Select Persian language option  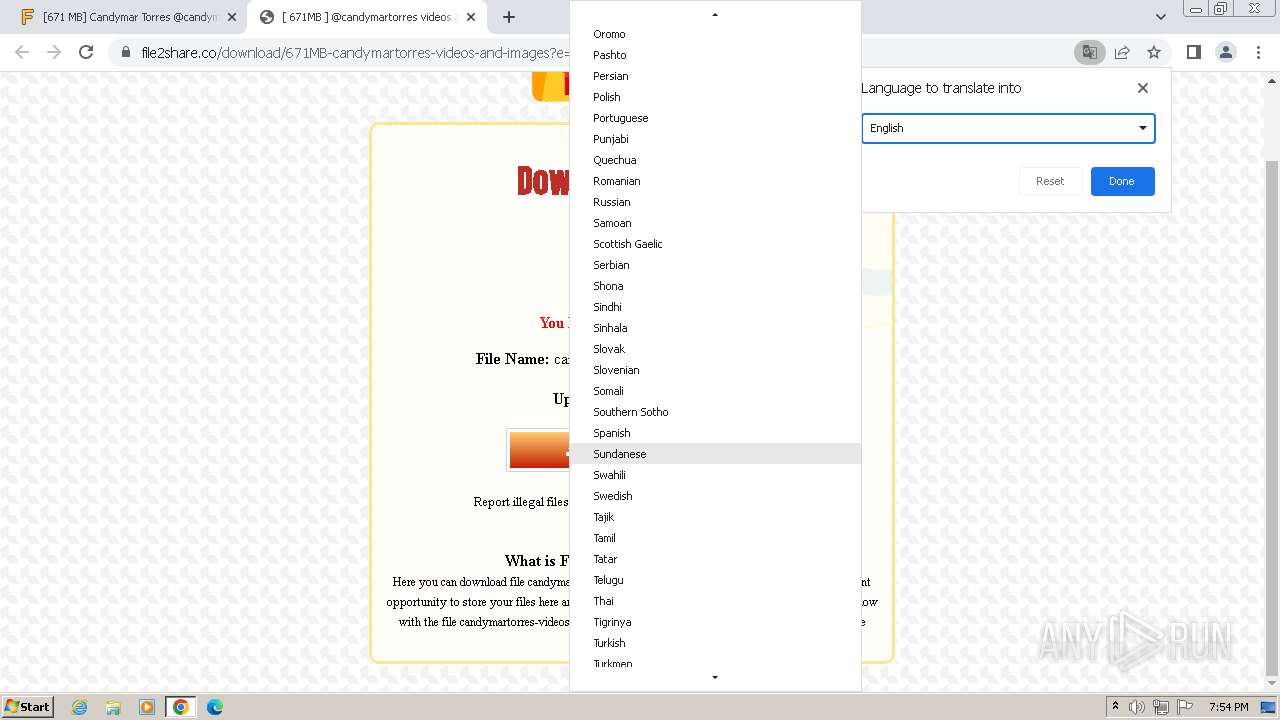point(715,76)
